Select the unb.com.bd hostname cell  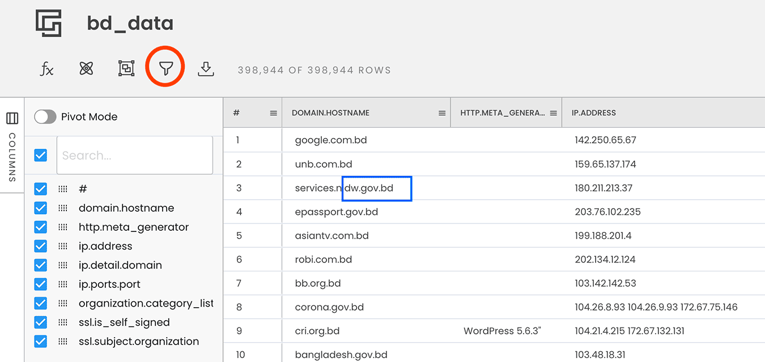(366, 164)
